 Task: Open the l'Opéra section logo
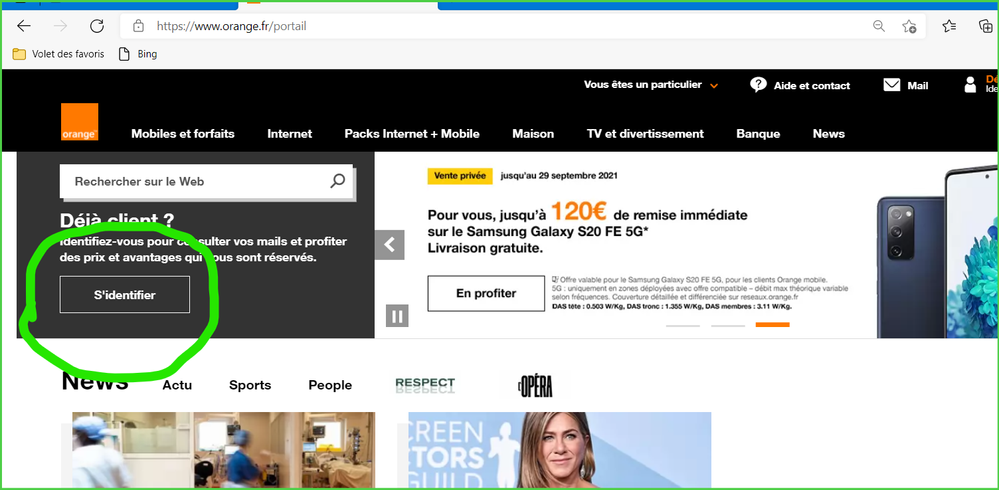(x=535, y=386)
